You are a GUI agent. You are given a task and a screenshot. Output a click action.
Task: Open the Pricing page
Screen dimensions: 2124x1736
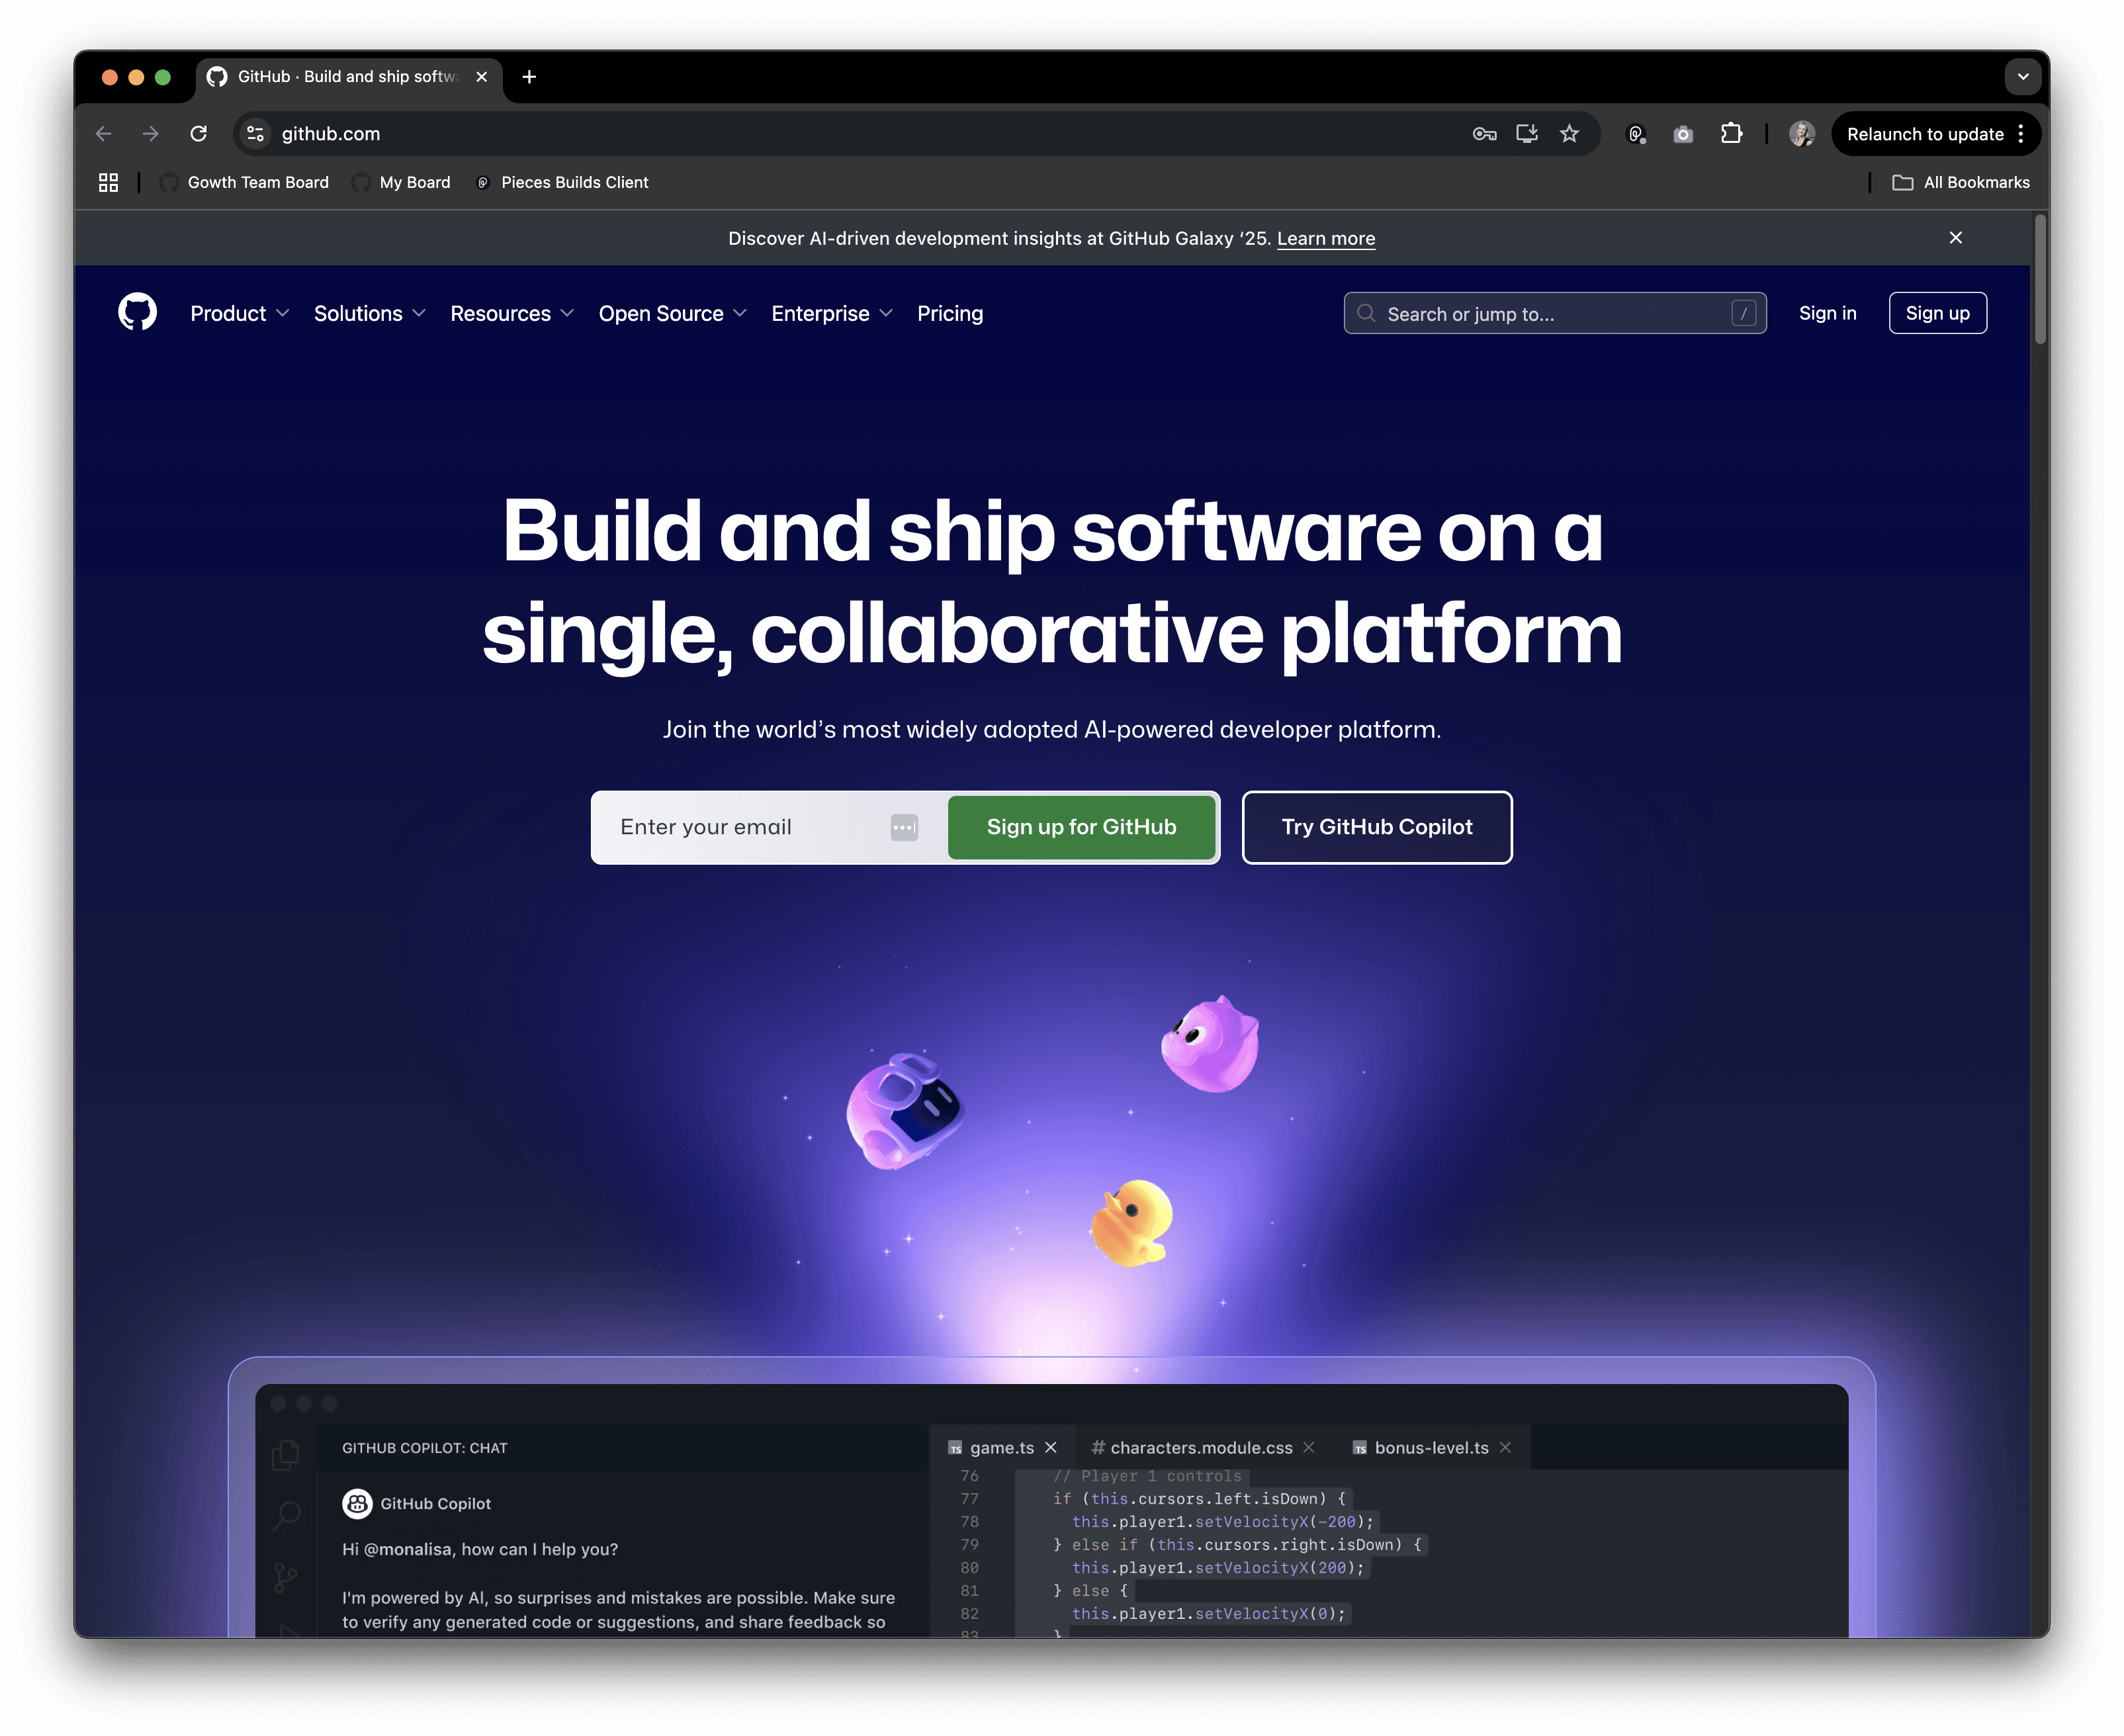[950, 313]
